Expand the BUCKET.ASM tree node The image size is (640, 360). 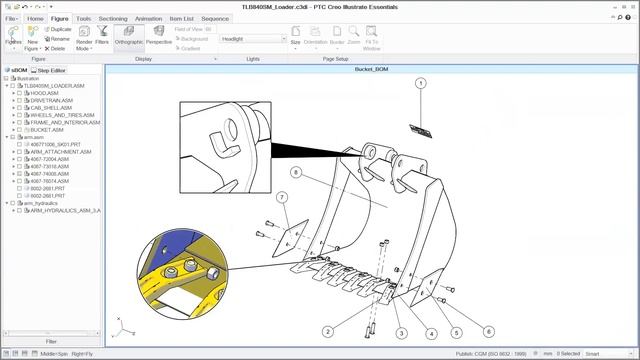coord(13,130)
